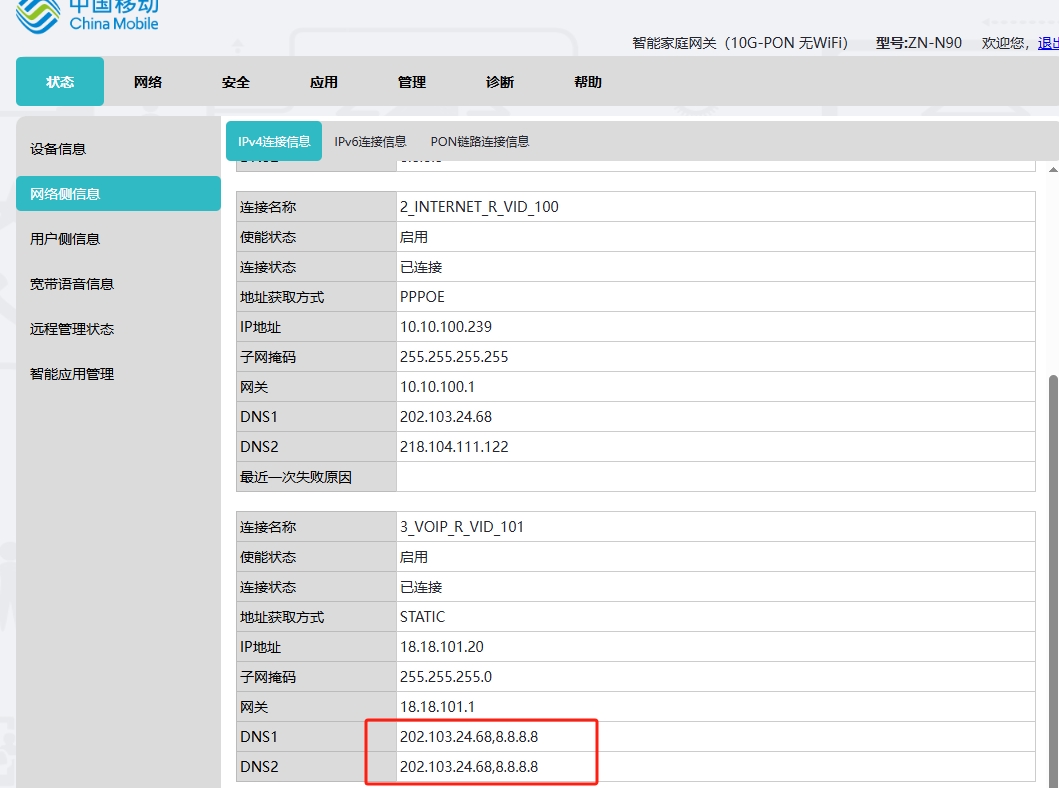Click subnet mask 255.255.255.0
1059x788 pixels.
(446, 677)
